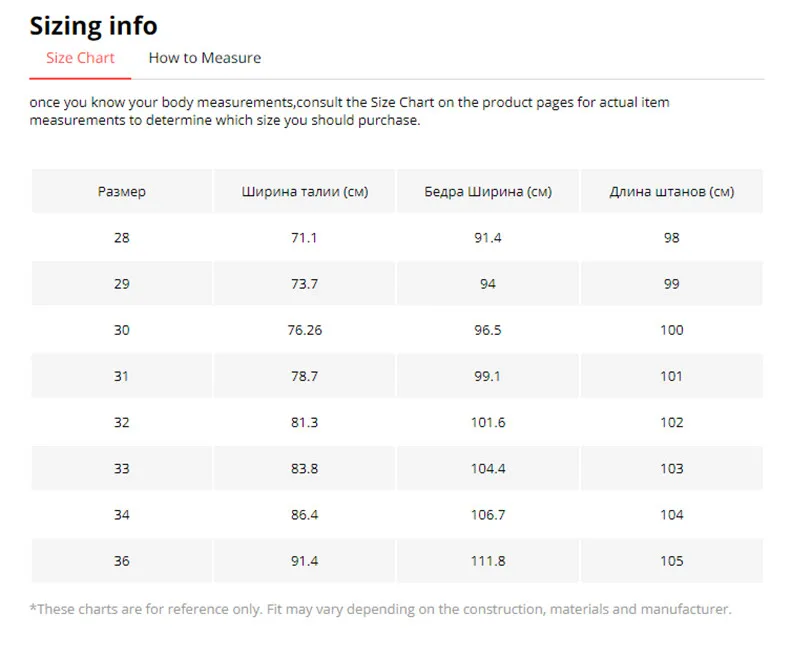Viewport: 790px width, 657px height.
Task: Click the reference-only disclaimer note
Action: [x=380, y=608]
